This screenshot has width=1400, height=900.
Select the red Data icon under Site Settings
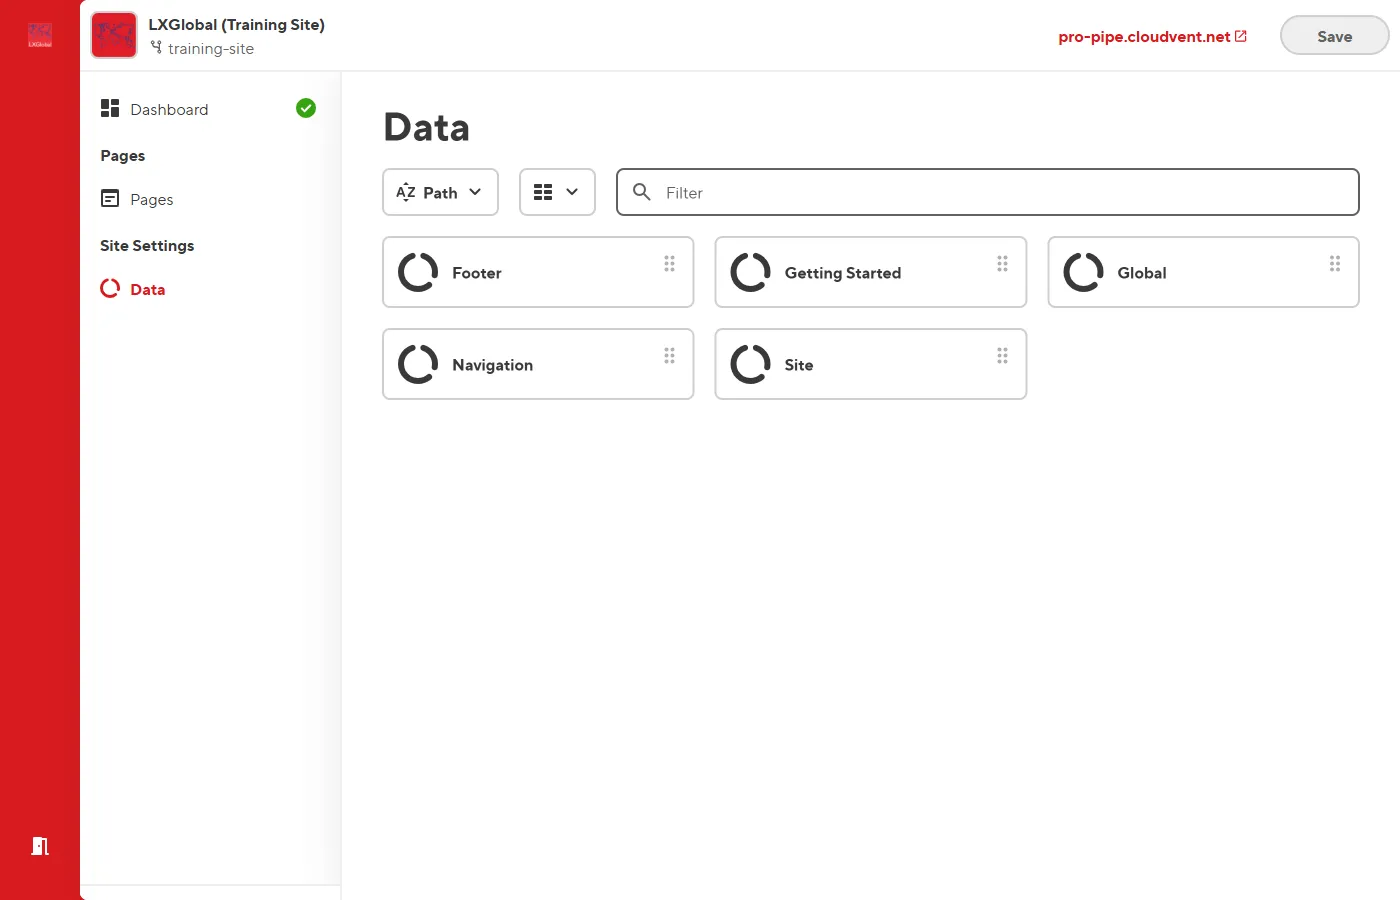(110, 288)
